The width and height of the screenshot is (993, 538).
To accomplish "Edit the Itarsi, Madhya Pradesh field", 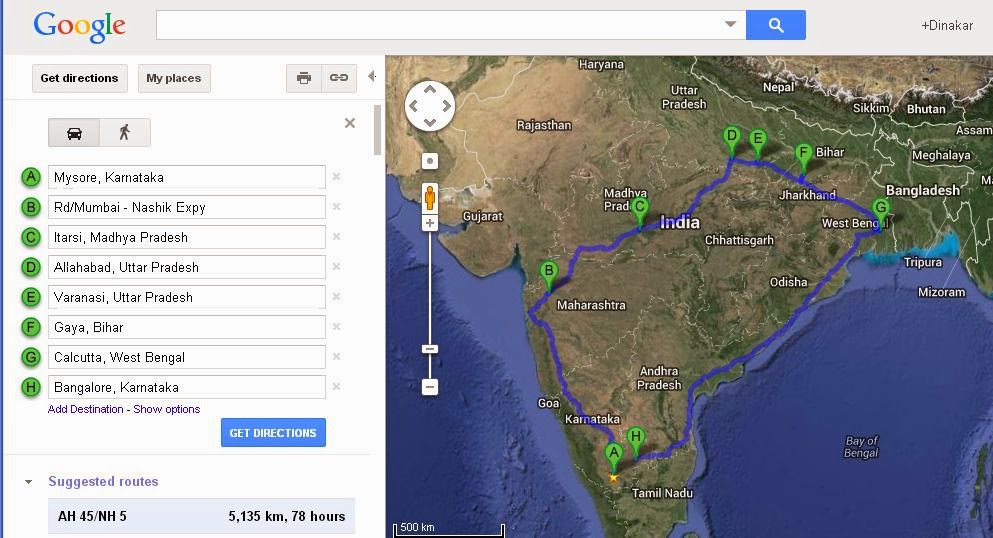I will coord(187,237).
